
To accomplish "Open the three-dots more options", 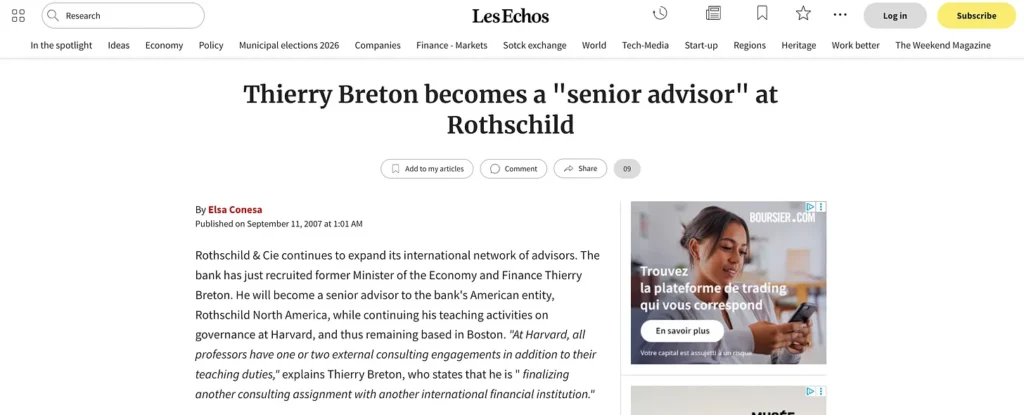I will click(840, 15).
